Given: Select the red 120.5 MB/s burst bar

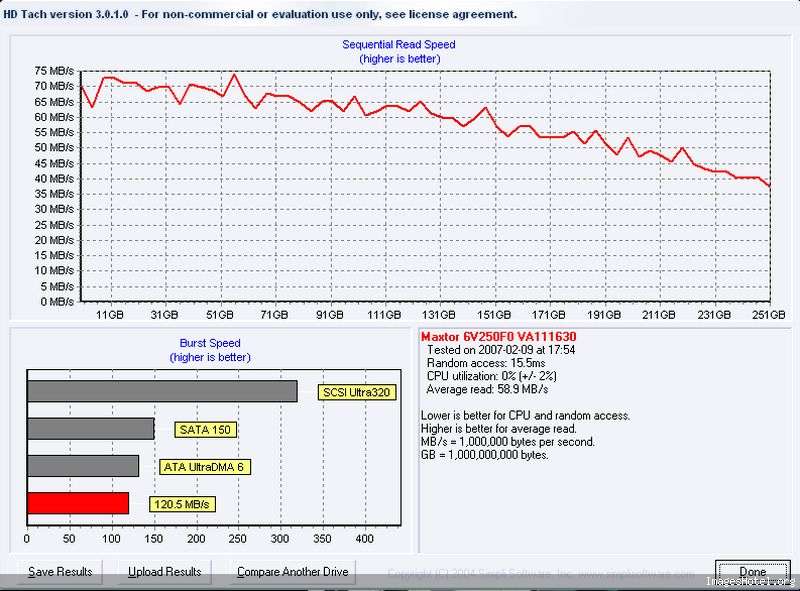Looking at the screenshot, I should [x=78, y=503].
